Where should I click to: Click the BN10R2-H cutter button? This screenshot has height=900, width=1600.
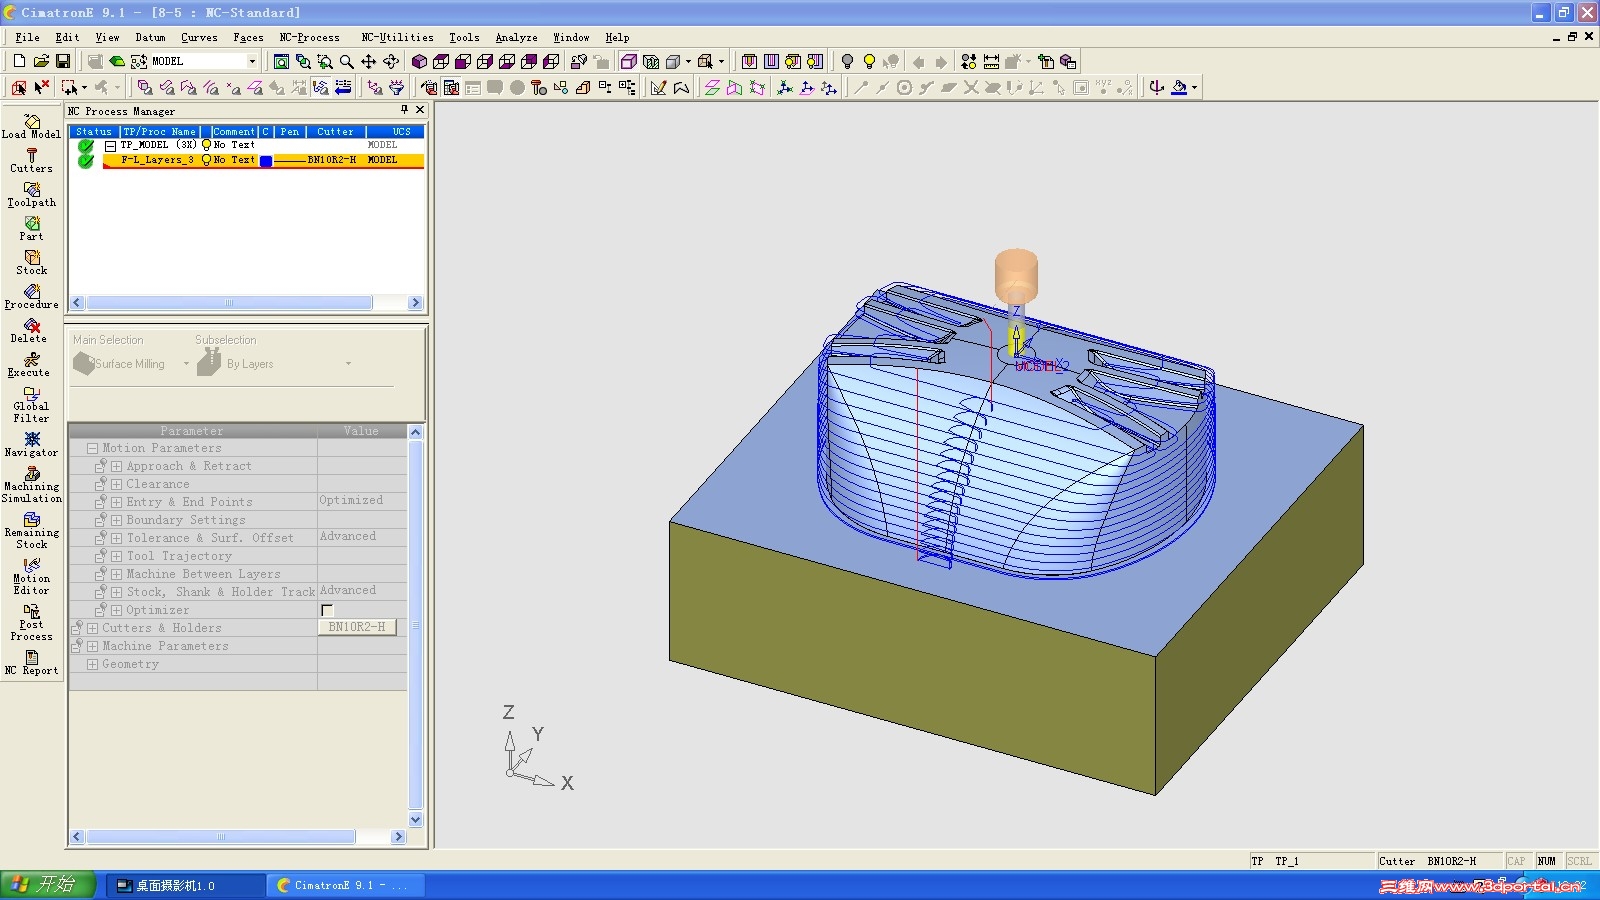pyautogui.click(x=357, y=627)
